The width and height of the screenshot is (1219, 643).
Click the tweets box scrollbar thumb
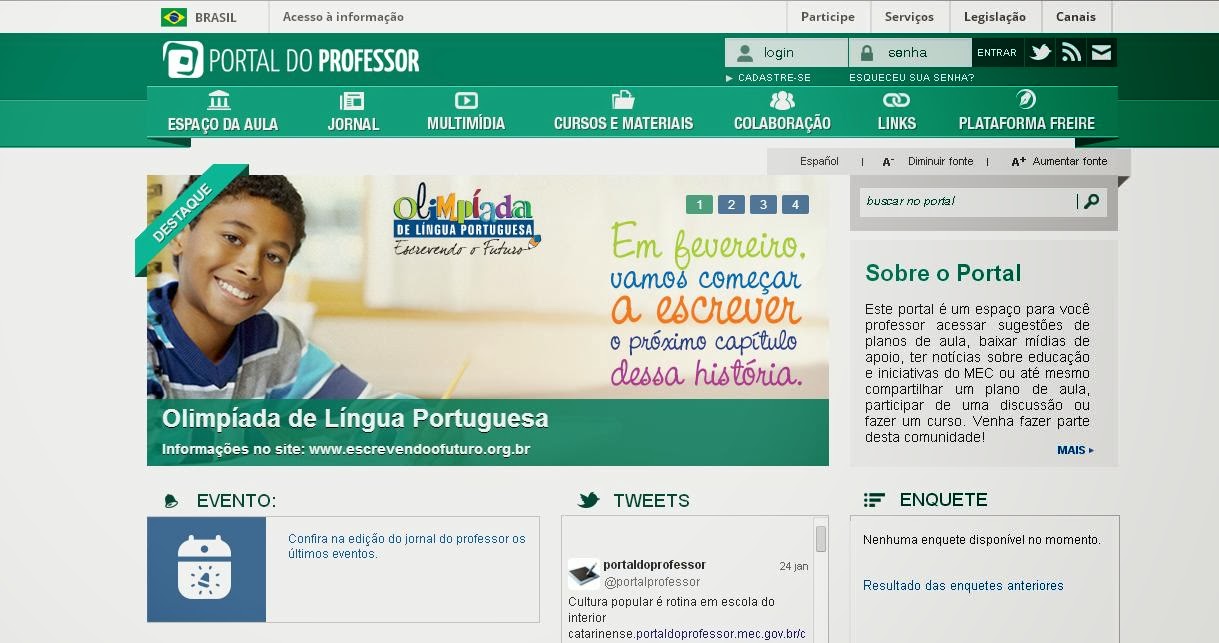click(821, 539)
